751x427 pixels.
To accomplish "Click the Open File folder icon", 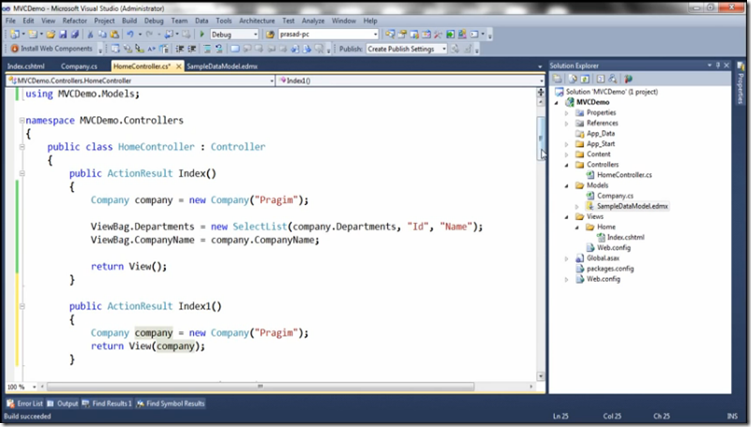I will click(50, 34).
